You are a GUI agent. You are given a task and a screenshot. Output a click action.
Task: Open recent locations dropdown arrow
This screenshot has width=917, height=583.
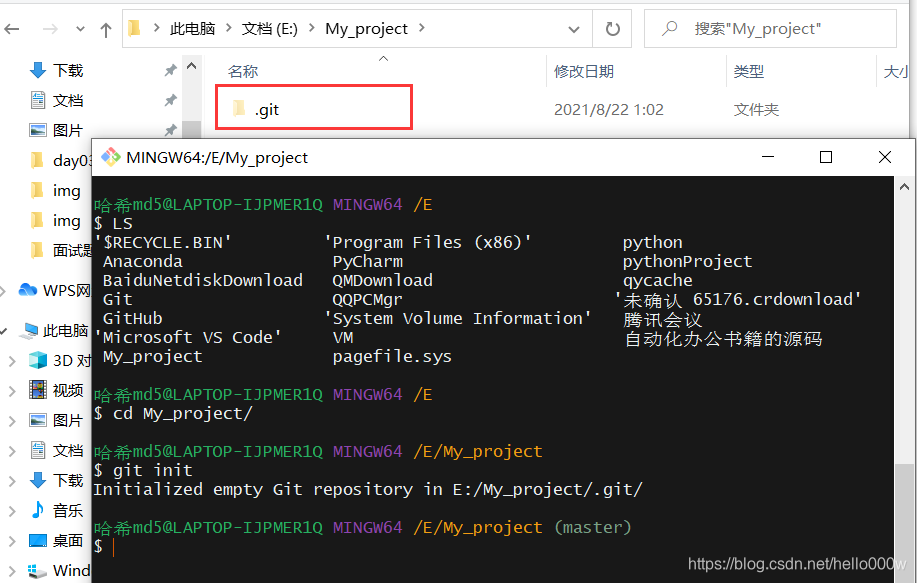[x=80, y=29]
